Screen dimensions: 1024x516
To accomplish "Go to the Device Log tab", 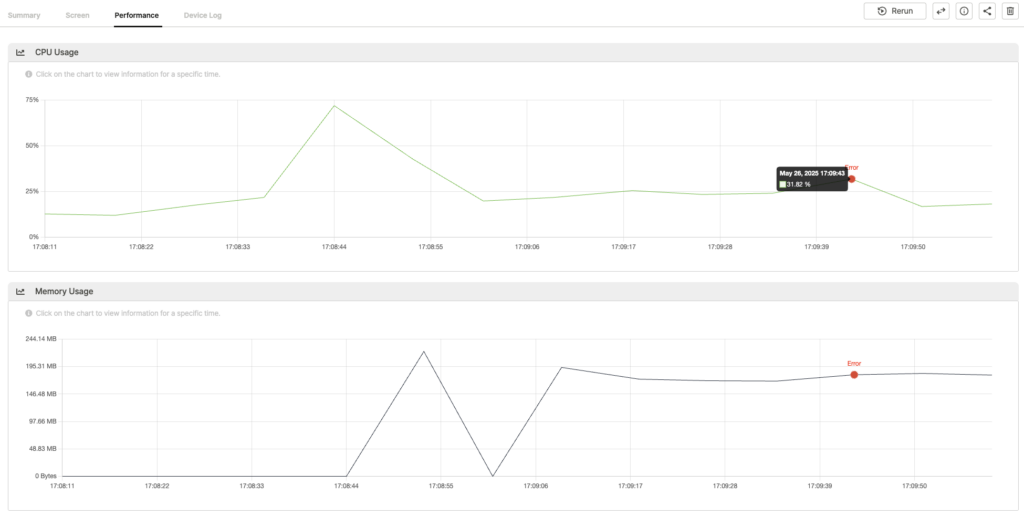I will pos(203,16).
